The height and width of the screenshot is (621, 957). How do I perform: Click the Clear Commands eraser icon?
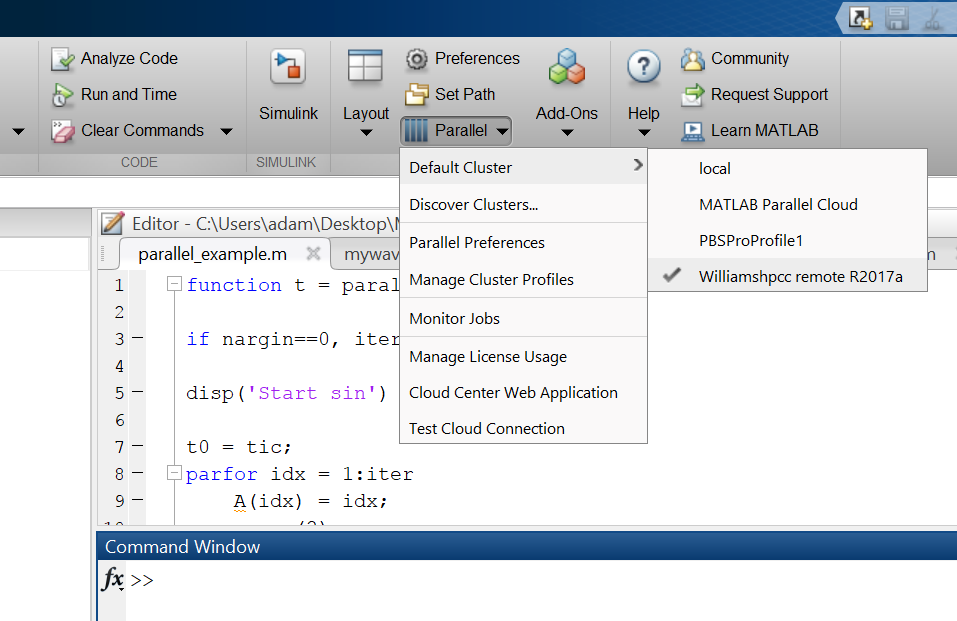(62, 131)
